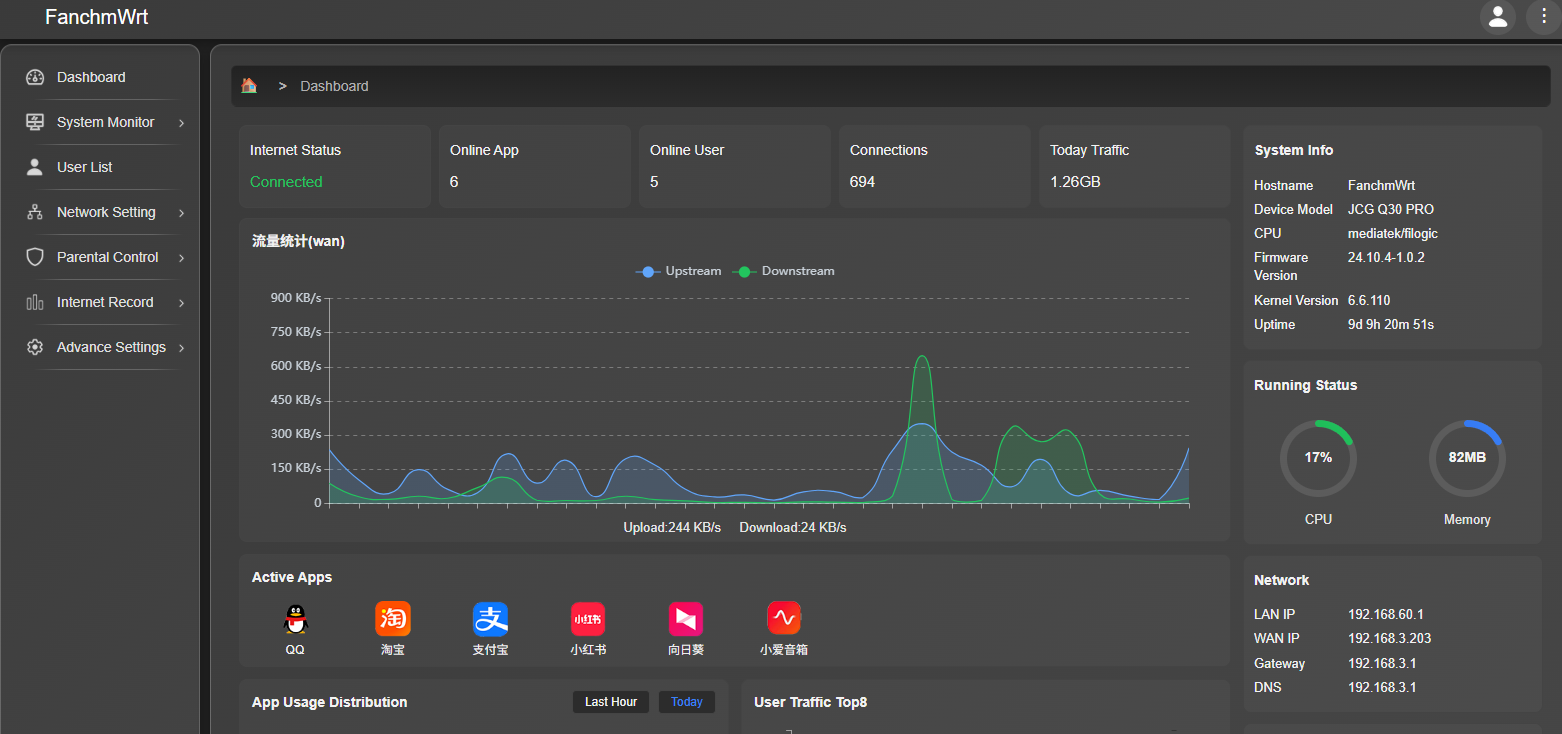
Task: Select the Dashboard sidebar icon
Action: [x=35, y=76]
